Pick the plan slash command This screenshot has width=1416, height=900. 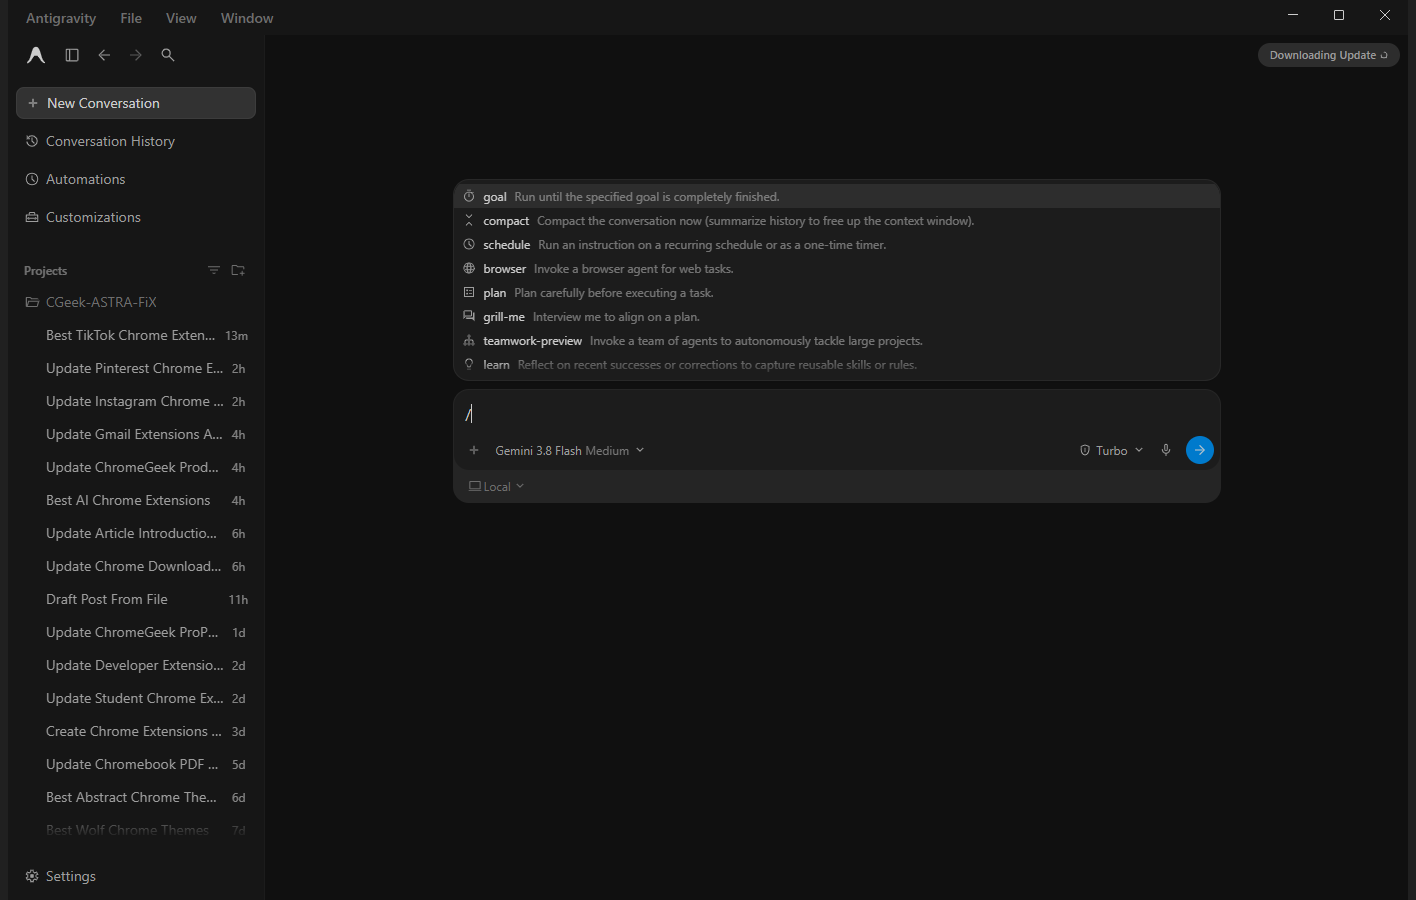(837, 293)
